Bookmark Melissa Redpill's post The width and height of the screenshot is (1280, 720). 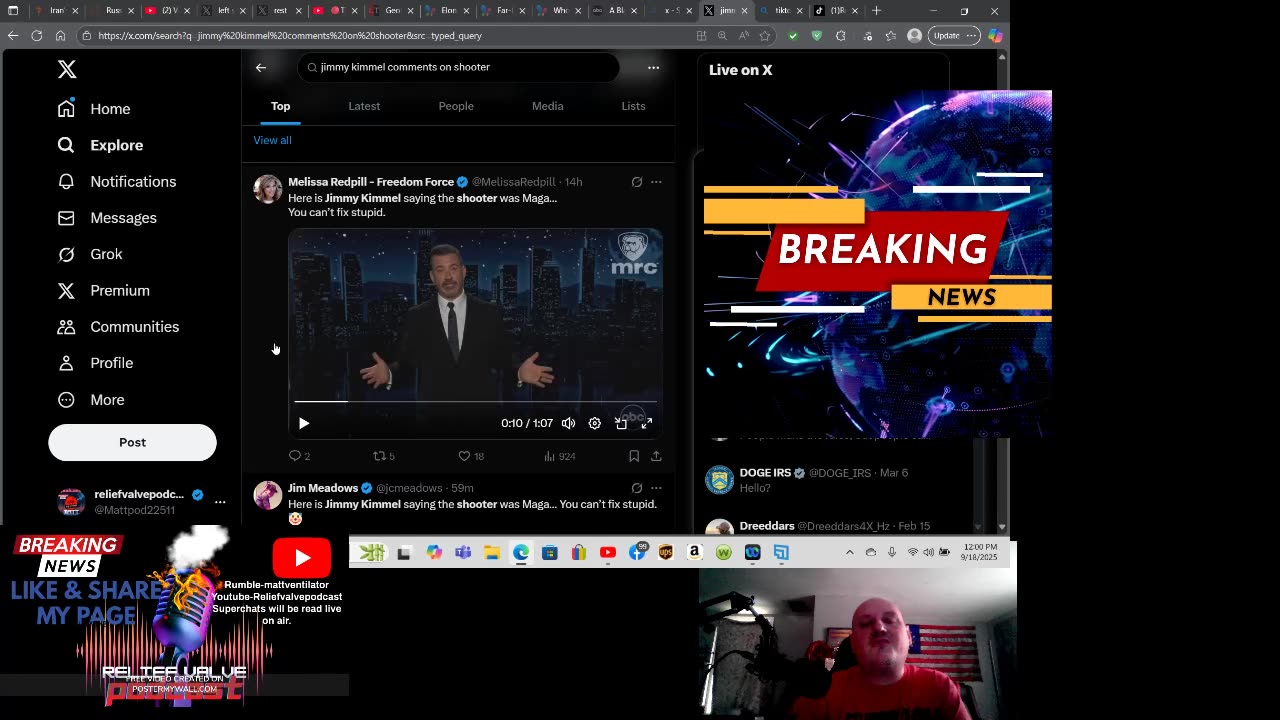pyautogui.click(x=634, y=456)
